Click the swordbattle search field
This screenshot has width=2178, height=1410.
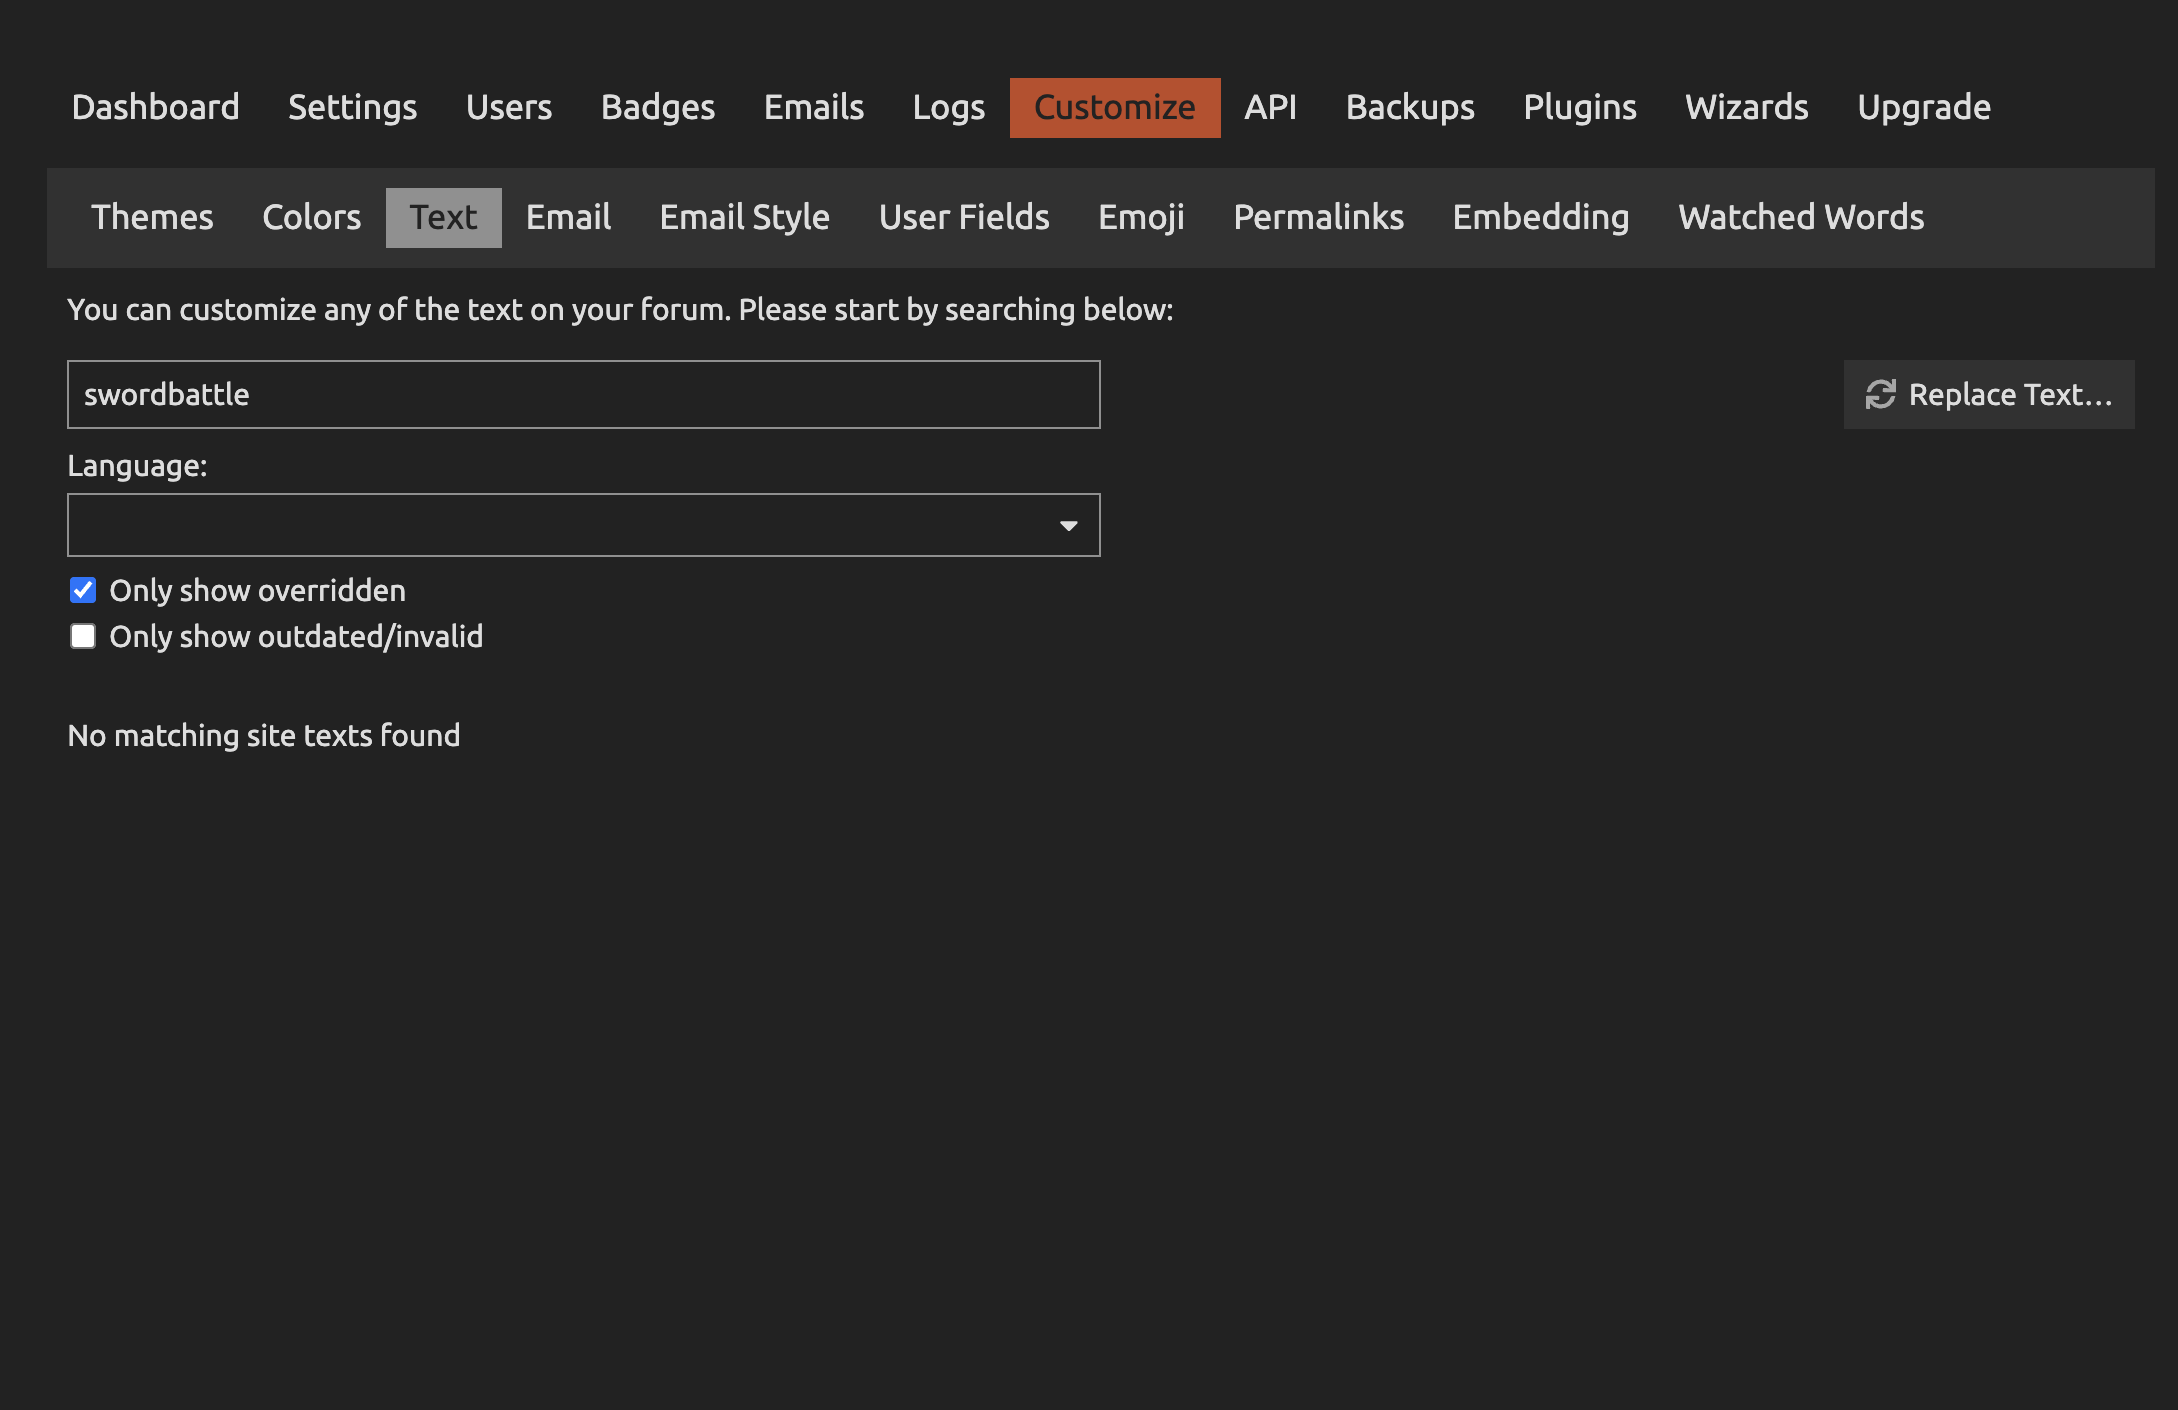583,395
